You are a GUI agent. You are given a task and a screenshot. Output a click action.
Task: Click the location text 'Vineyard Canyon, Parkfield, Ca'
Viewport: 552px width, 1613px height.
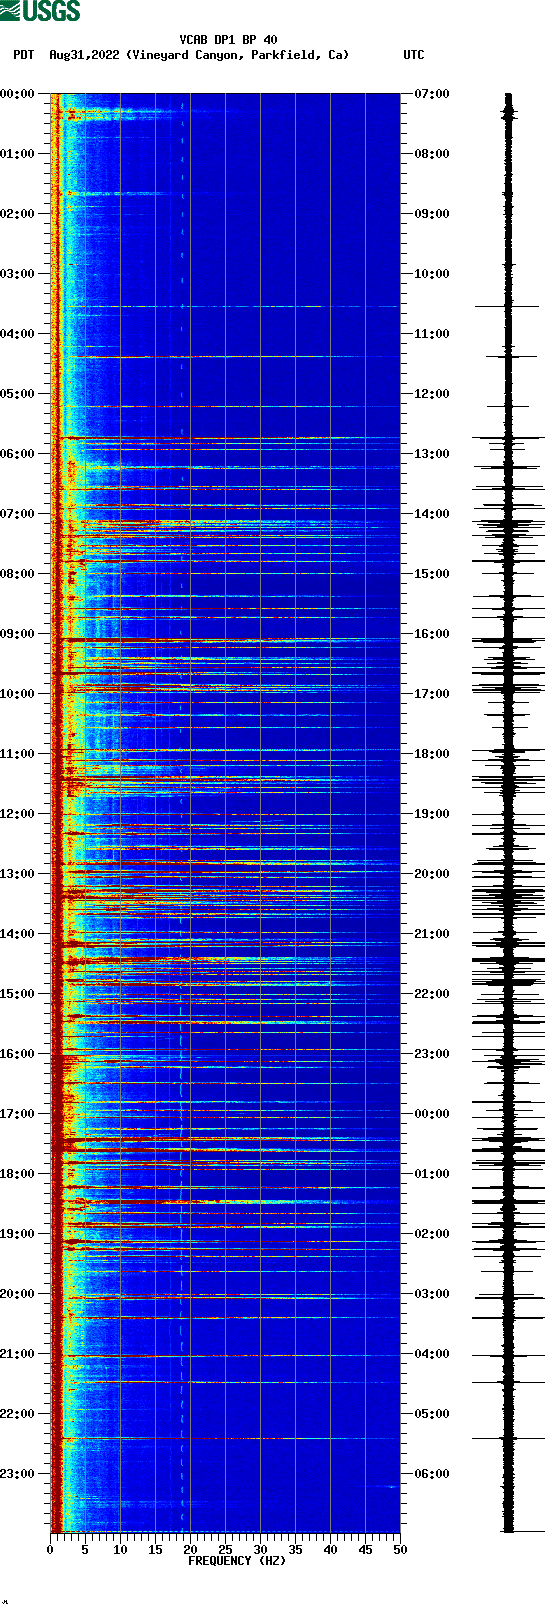point(238,55)
